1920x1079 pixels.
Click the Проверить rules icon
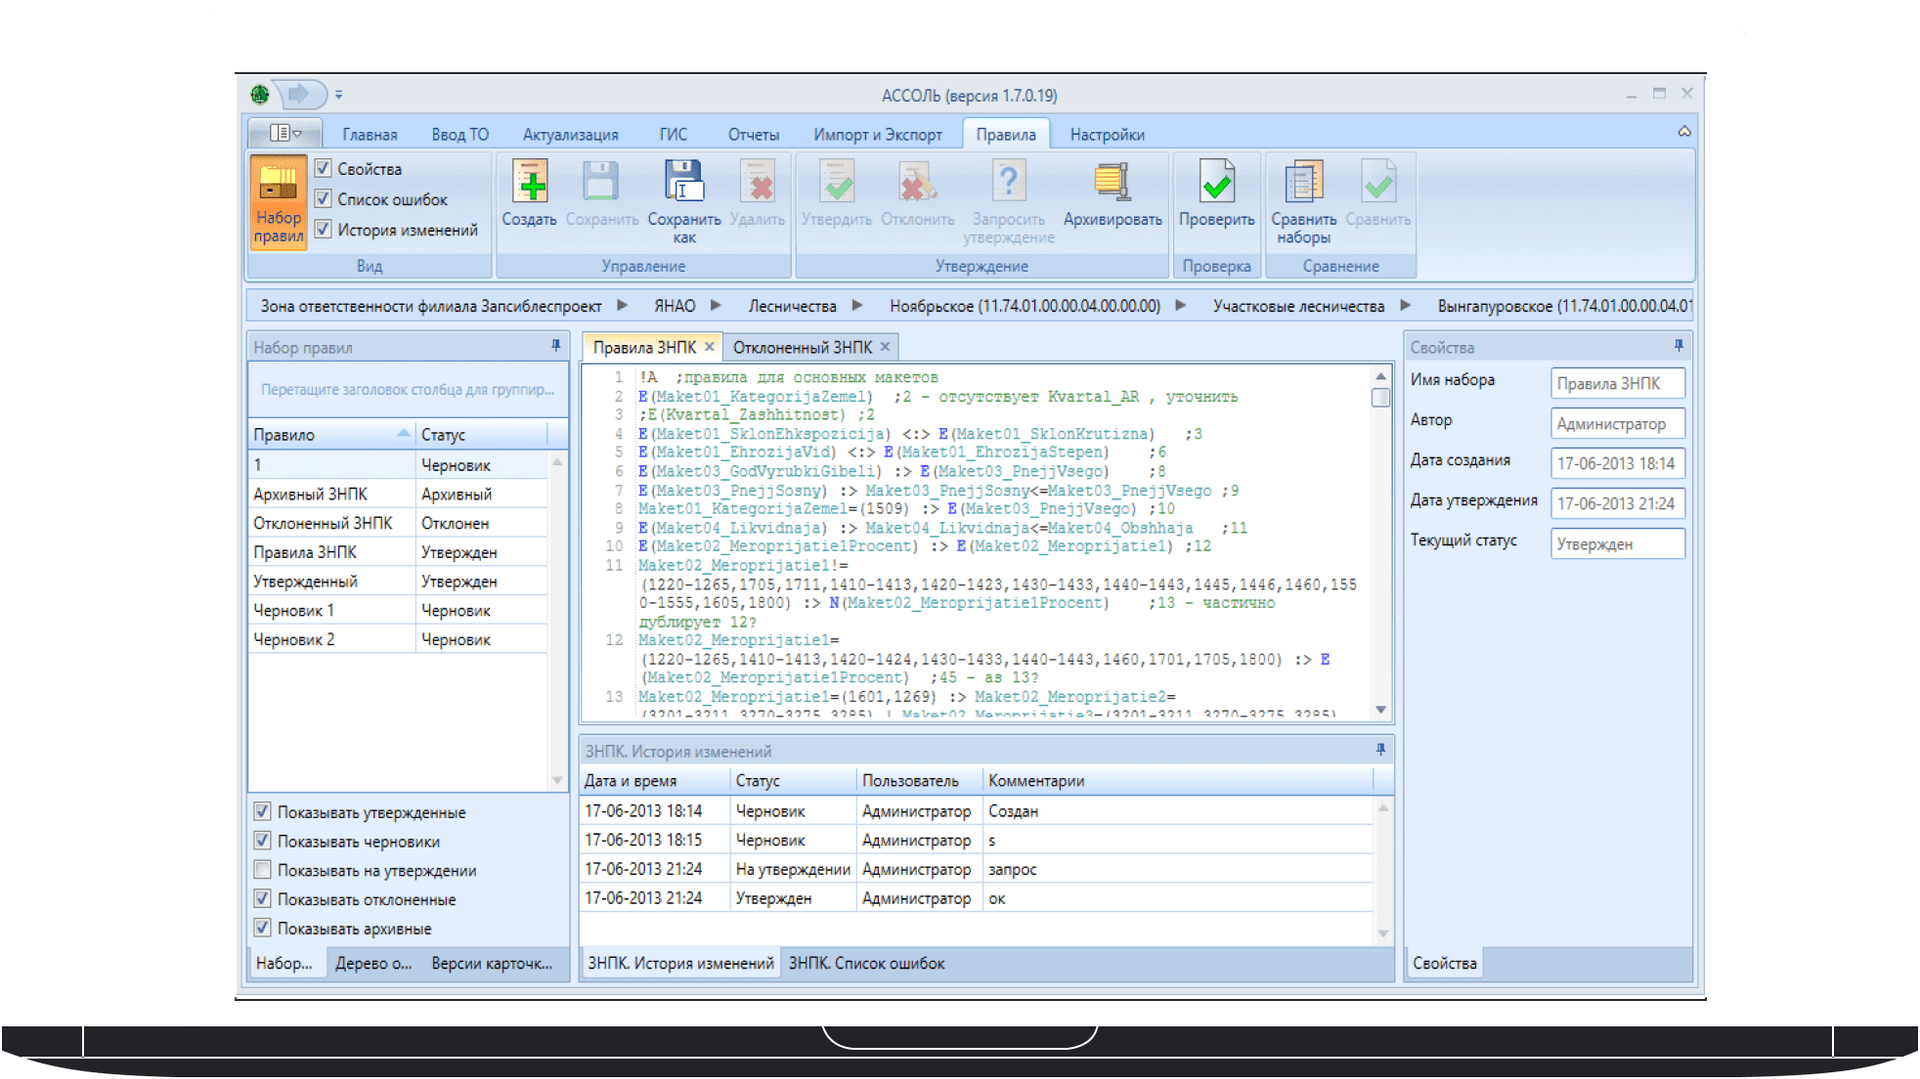tap(1216, 195)
